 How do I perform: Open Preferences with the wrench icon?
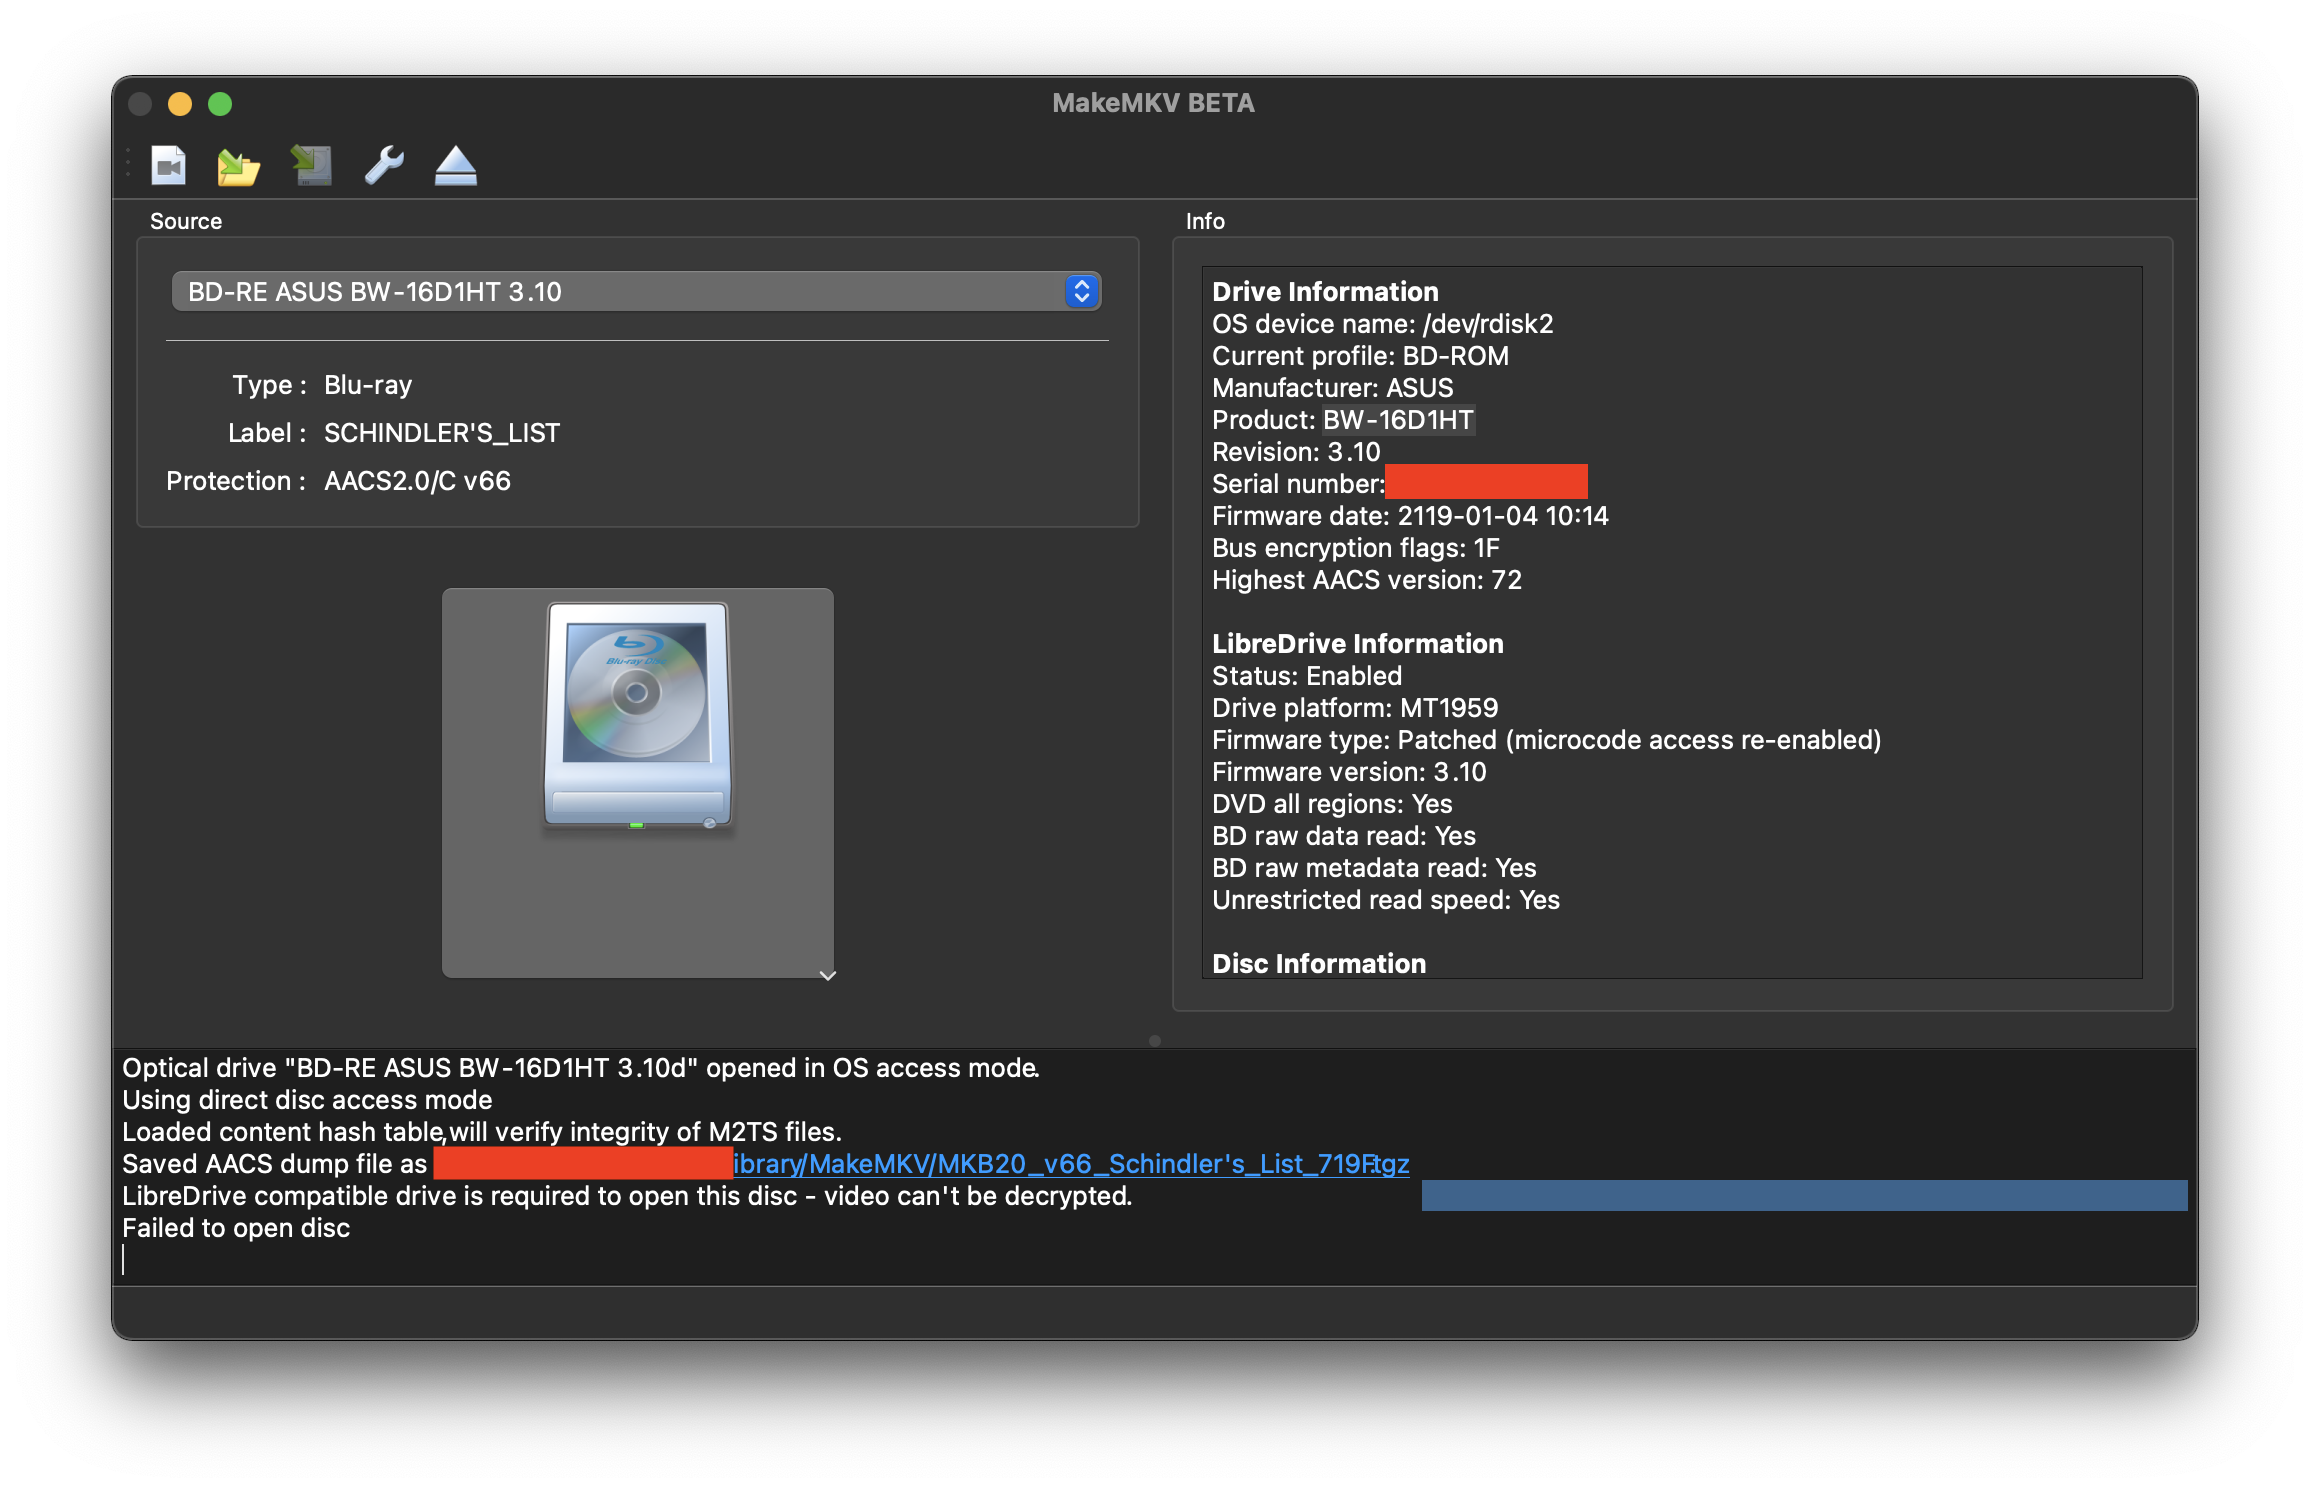tap(384, 165)
